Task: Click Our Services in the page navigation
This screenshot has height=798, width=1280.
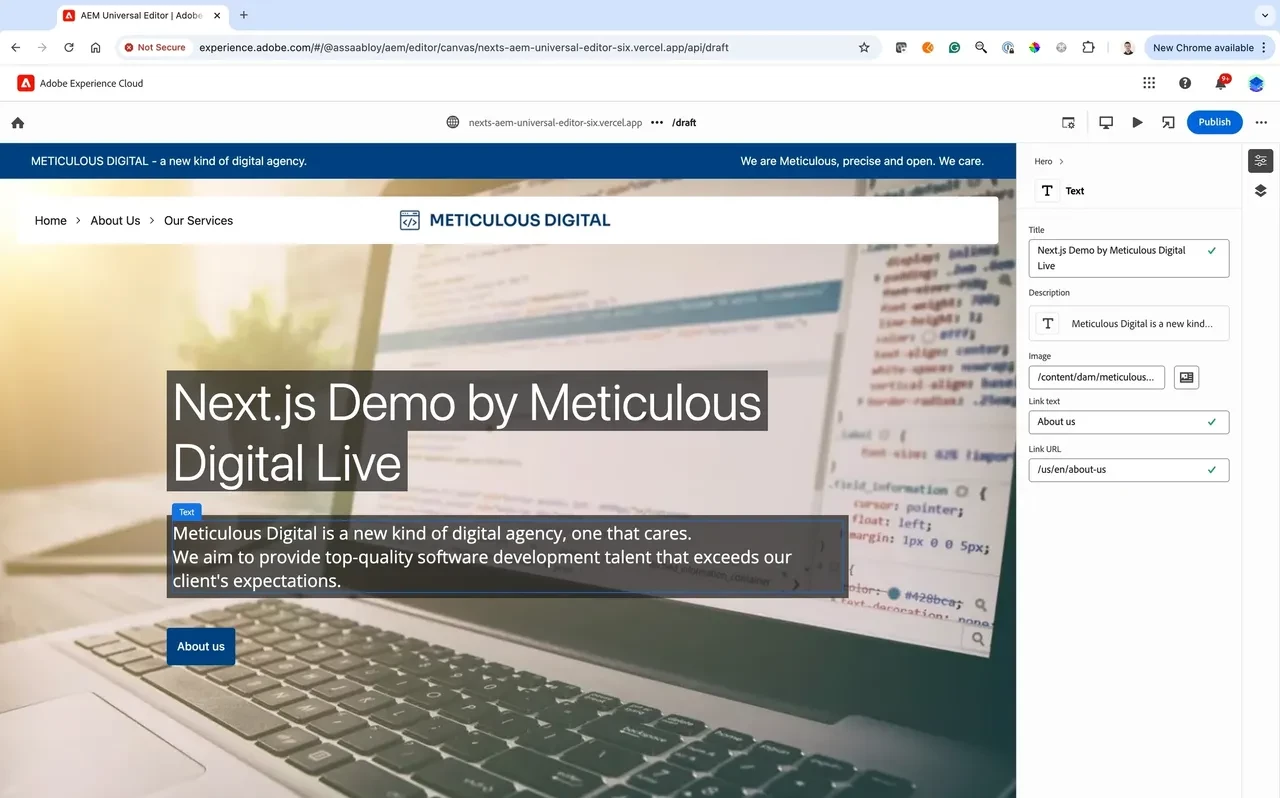Action: pos(198,220)
